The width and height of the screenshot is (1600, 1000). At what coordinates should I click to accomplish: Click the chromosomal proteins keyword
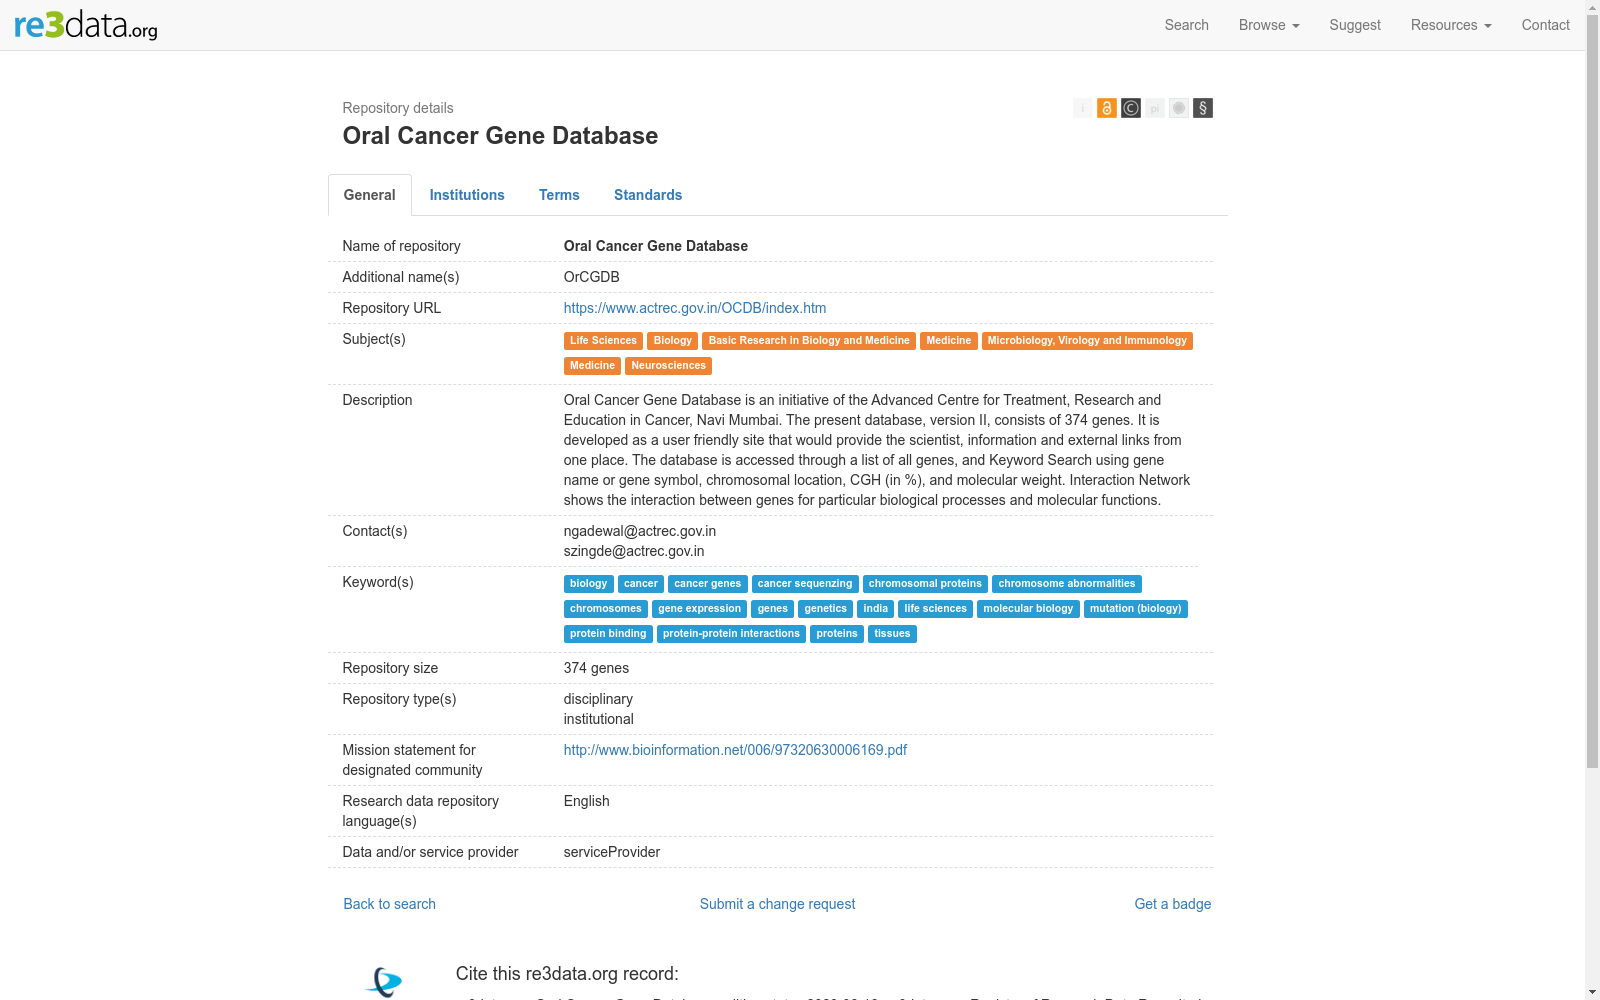pos(925,584)
